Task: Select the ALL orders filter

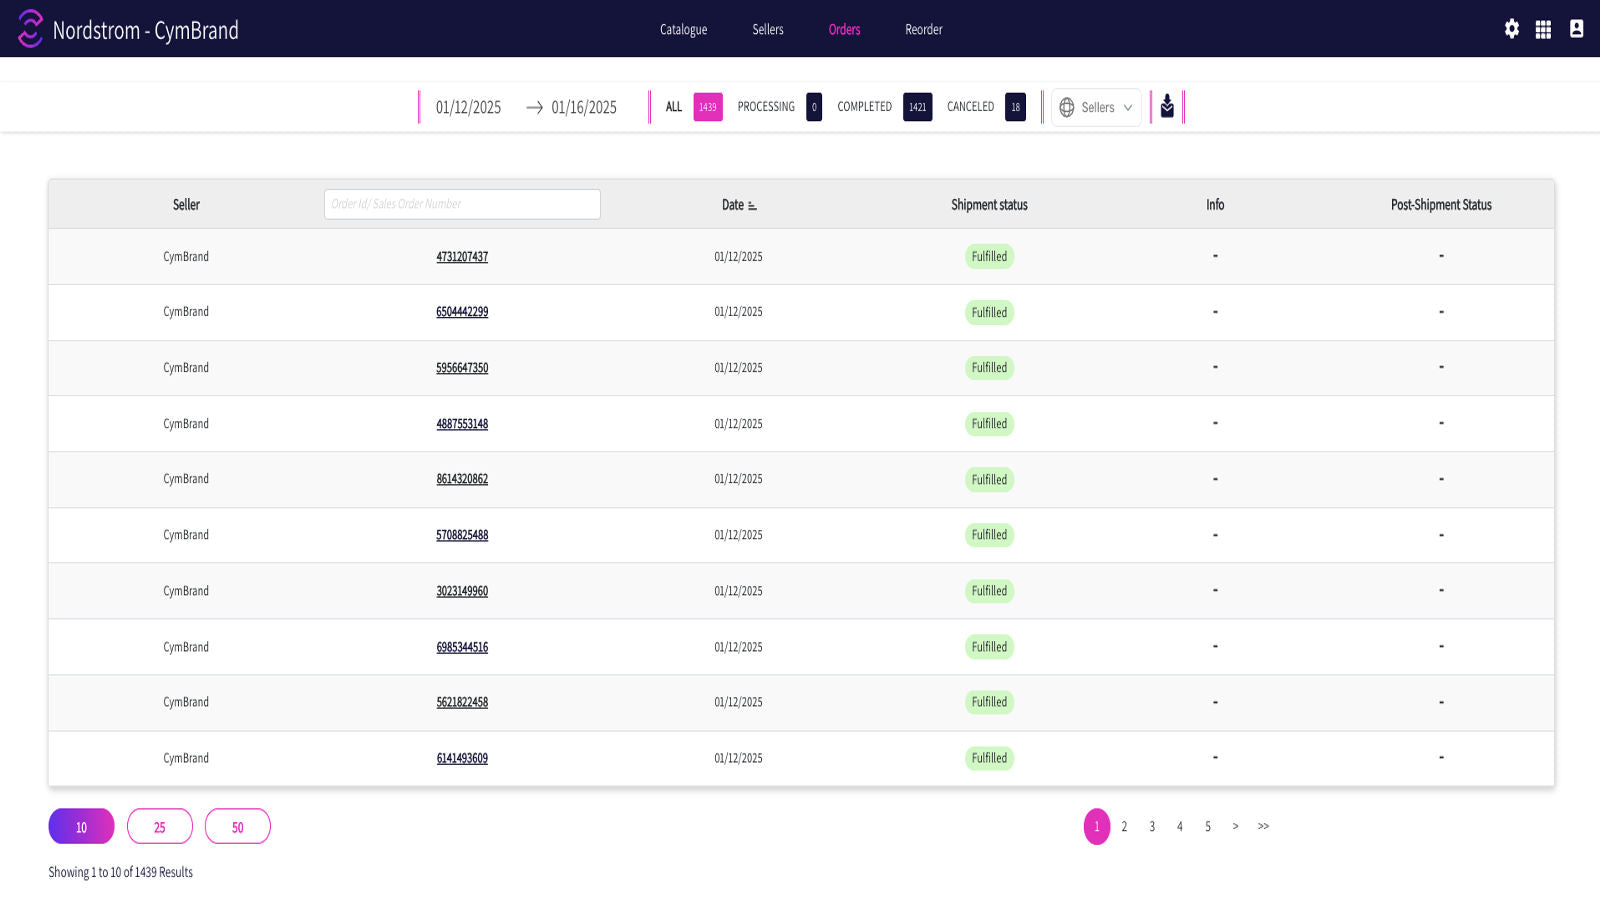Action: point(673,107)
